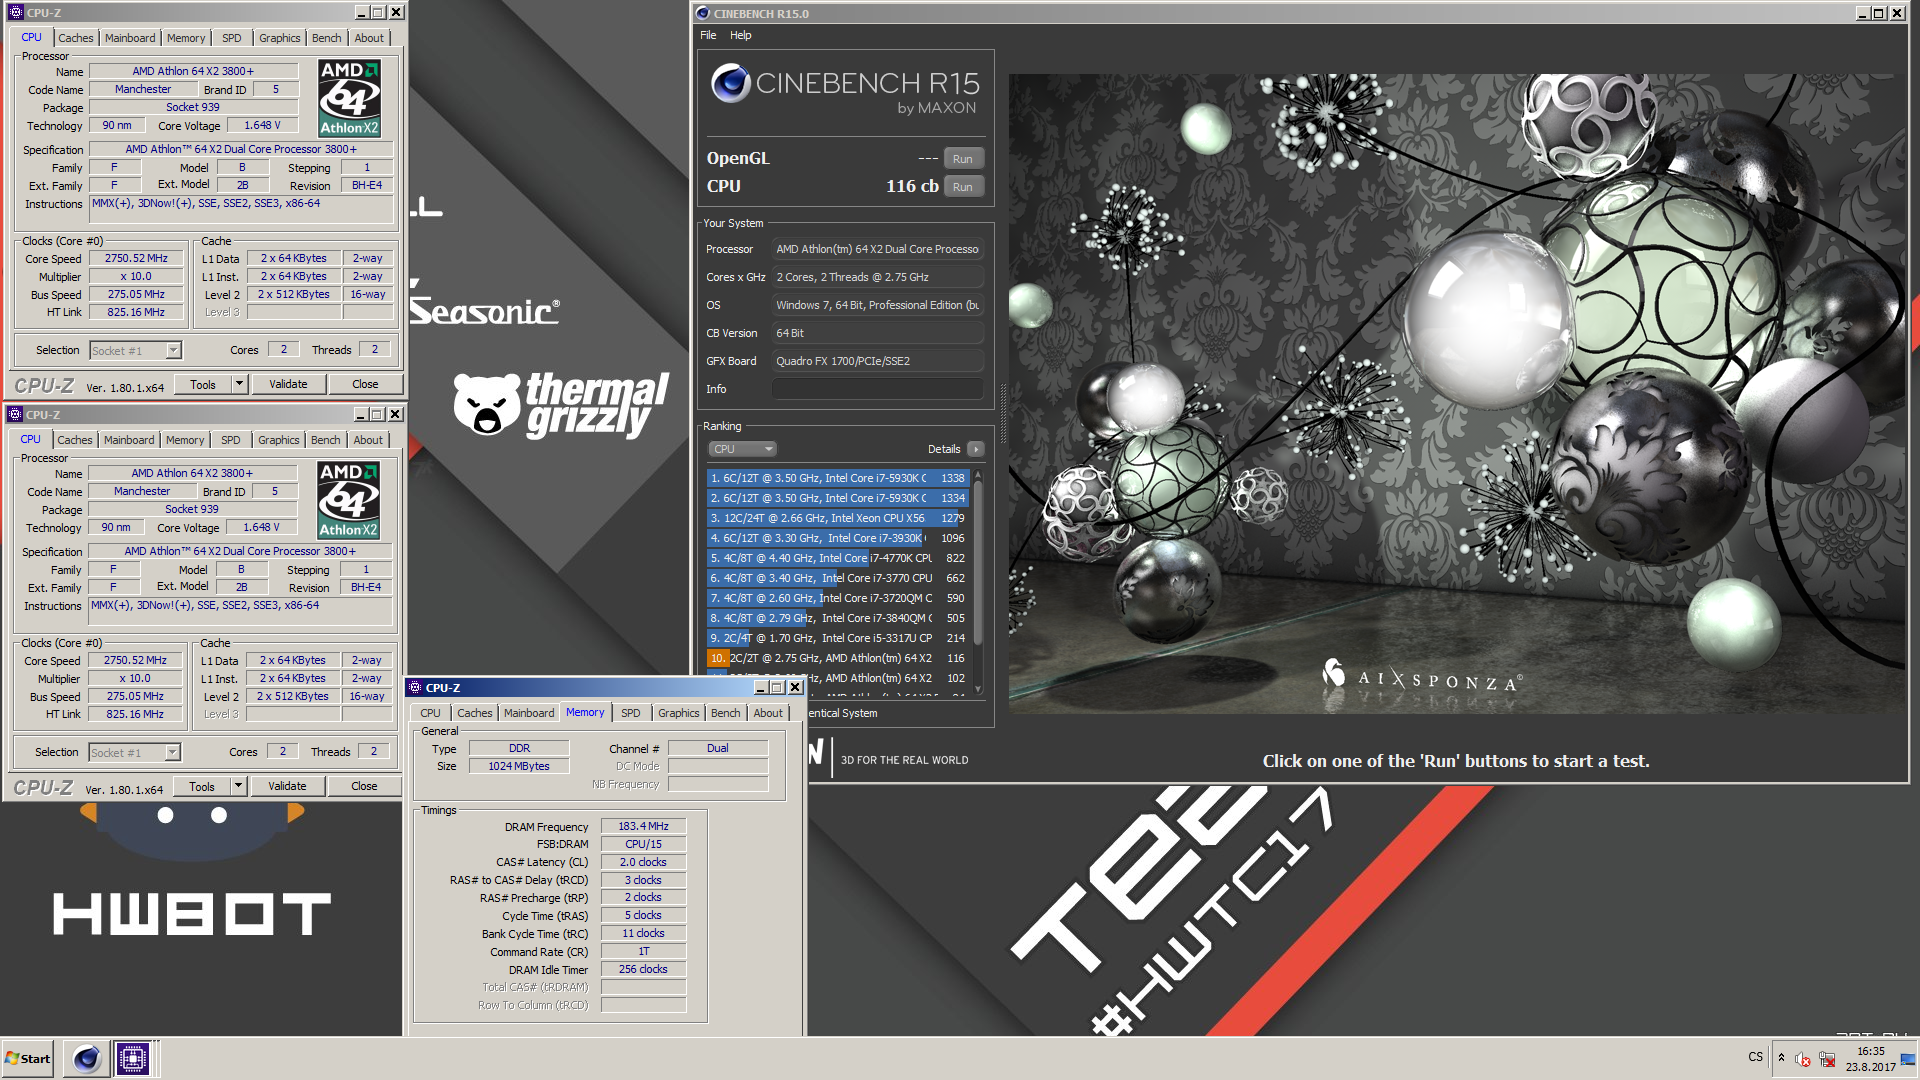Select ranking row 1 with score 1338
Screen dimensions: 1920x1080
838,478
